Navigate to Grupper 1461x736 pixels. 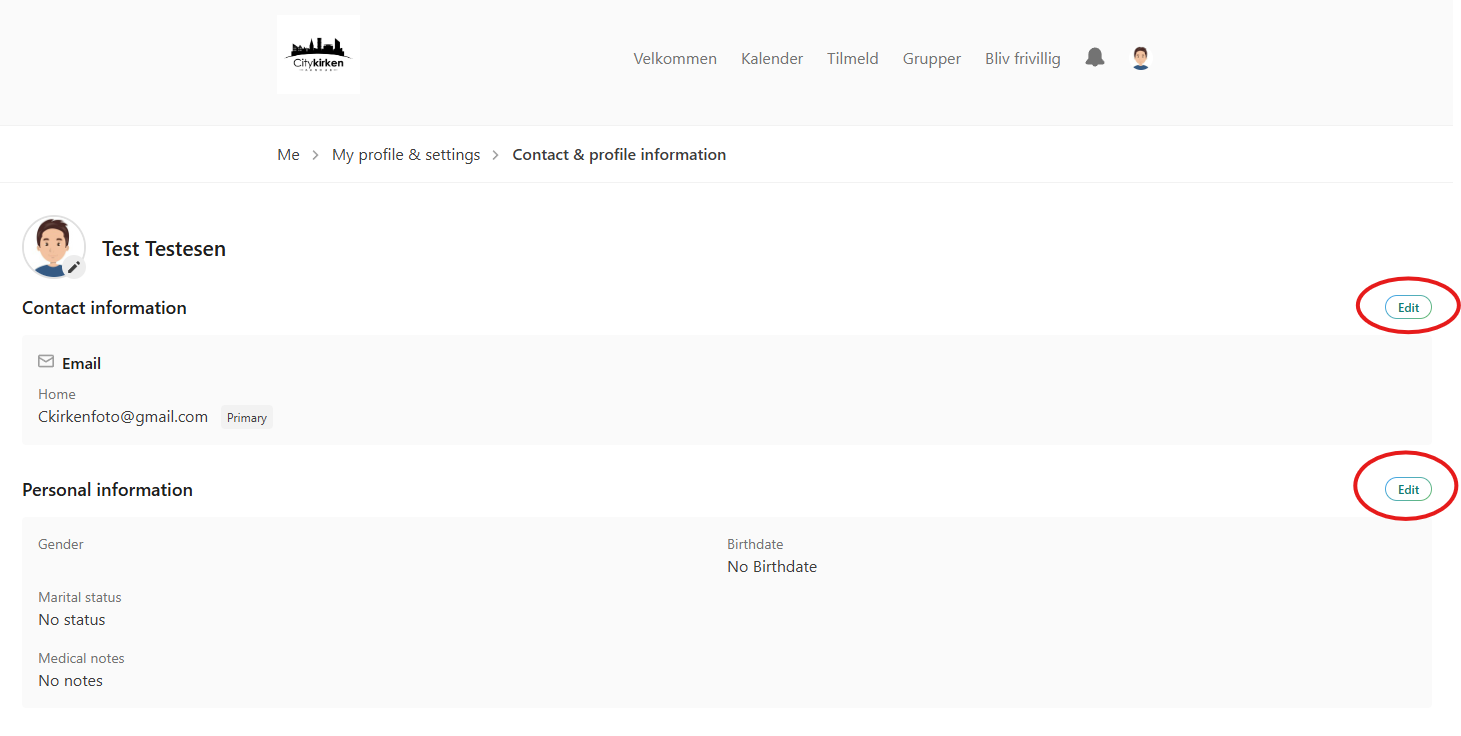[931, 59]
